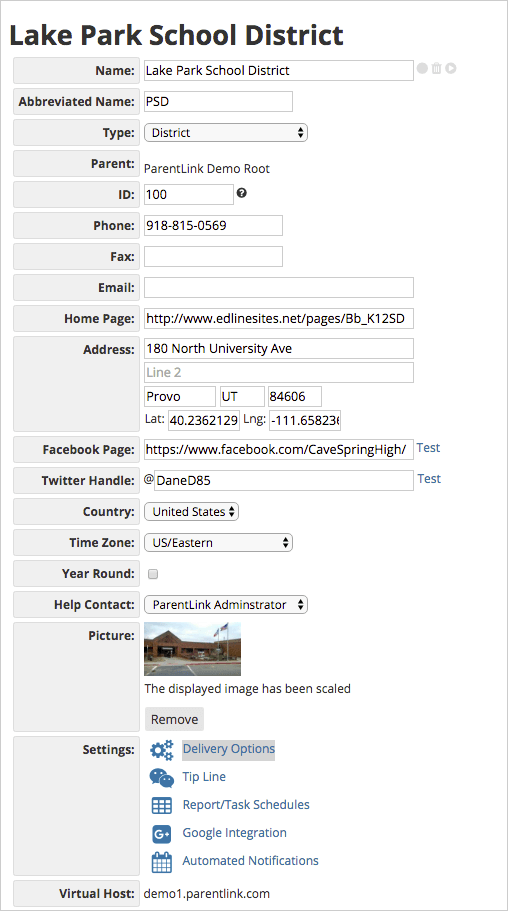
Task: Open the Tip Line settings link
Action: click(x=204, y=777)
